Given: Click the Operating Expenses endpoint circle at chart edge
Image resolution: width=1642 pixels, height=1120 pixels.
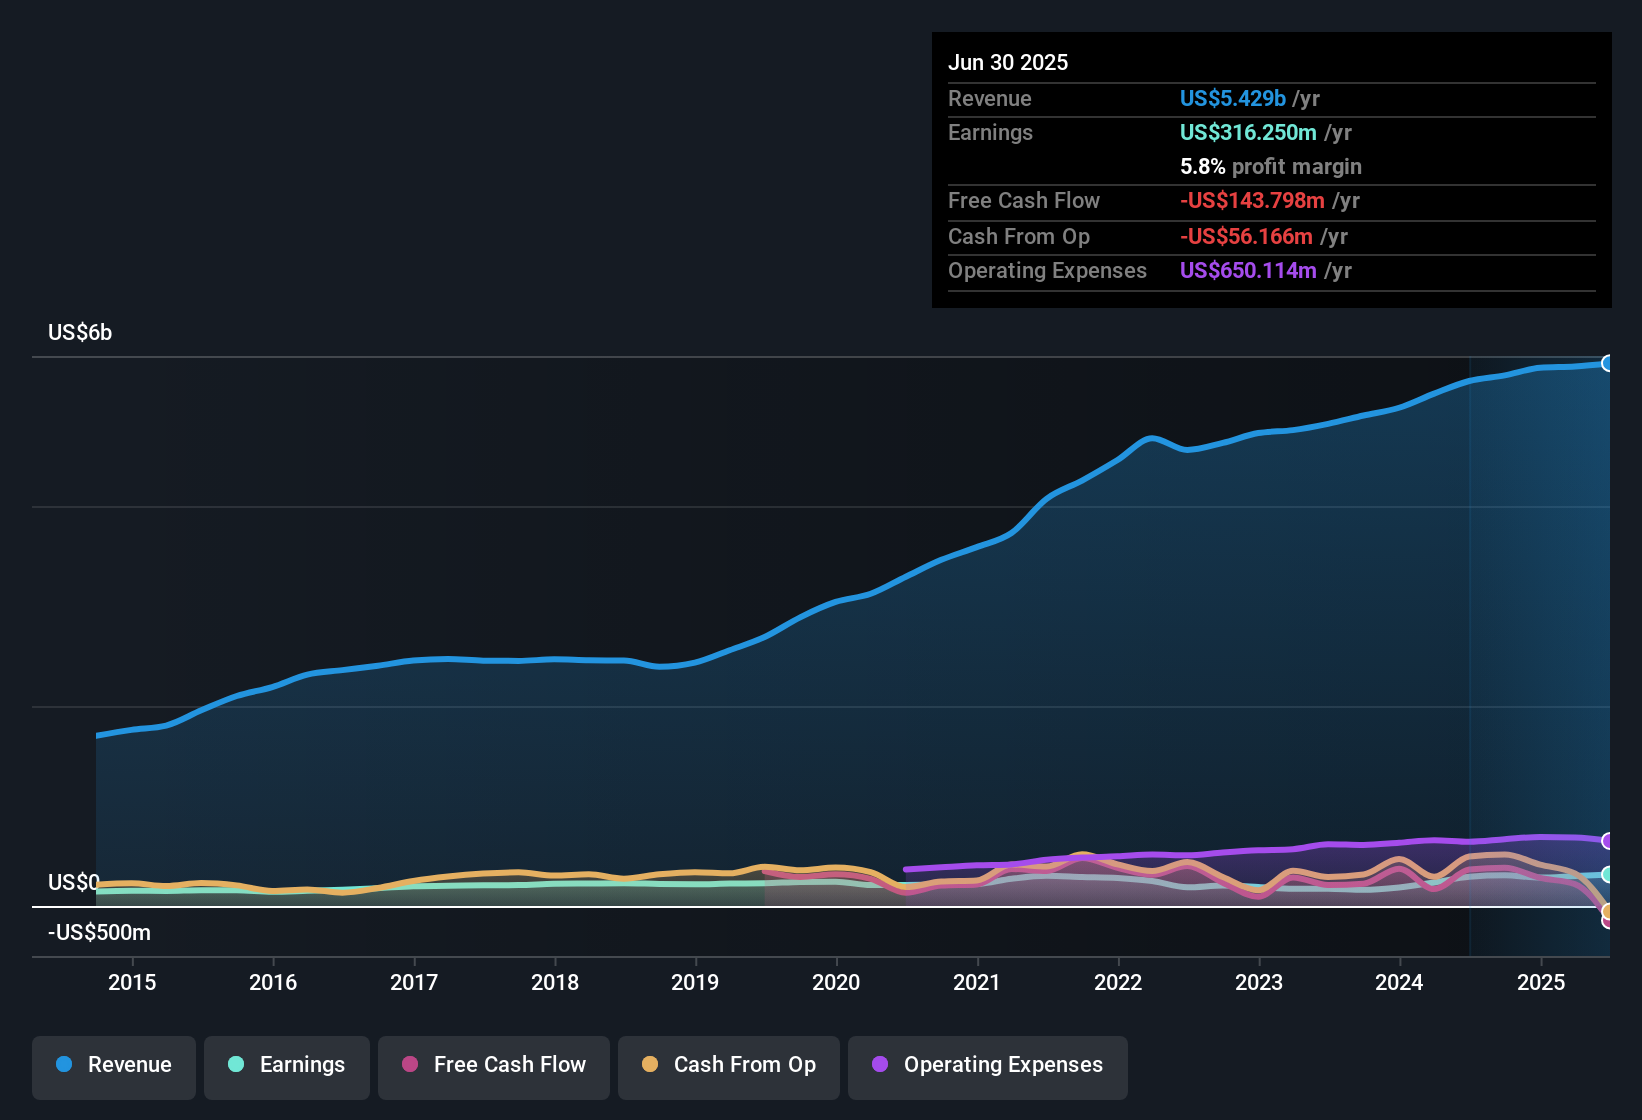Looking at the screenshot, I should [x=1608, y=840].
